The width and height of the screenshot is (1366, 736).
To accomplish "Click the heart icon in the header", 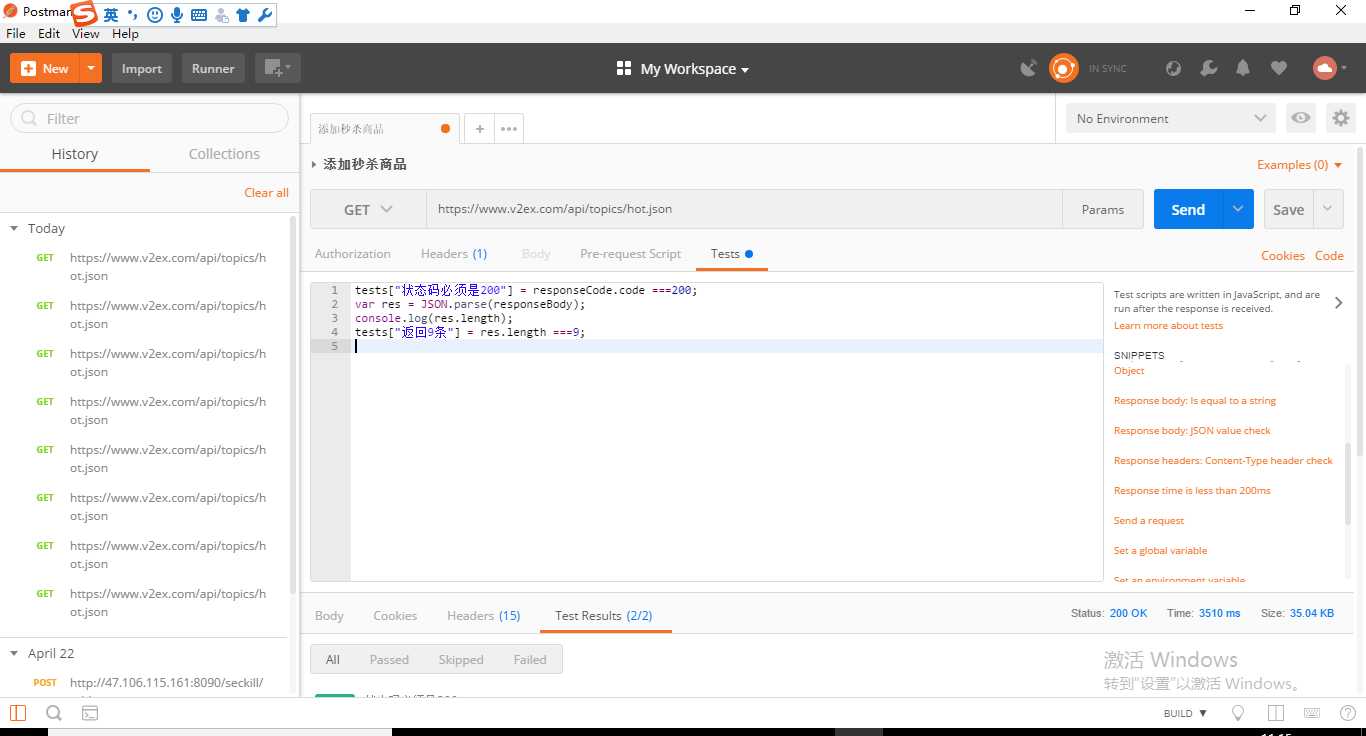I will 1278,68.
